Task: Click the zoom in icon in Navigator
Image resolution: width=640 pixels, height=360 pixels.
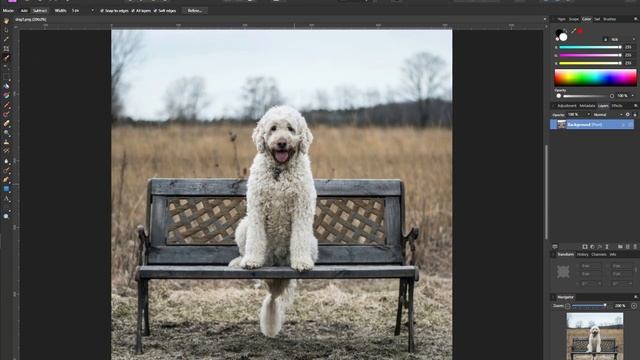Action: (634, 306)
